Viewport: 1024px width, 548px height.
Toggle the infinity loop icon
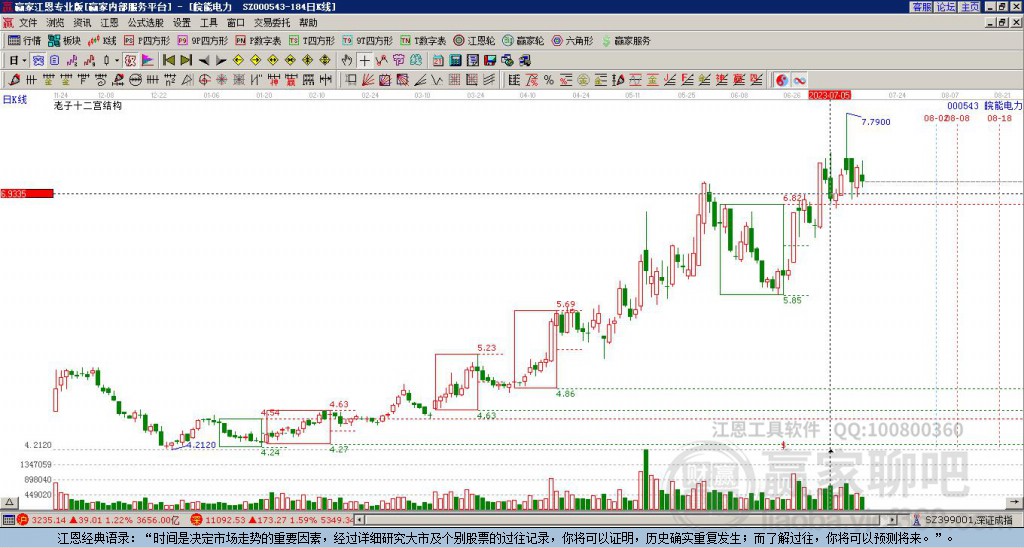[799, 80]
